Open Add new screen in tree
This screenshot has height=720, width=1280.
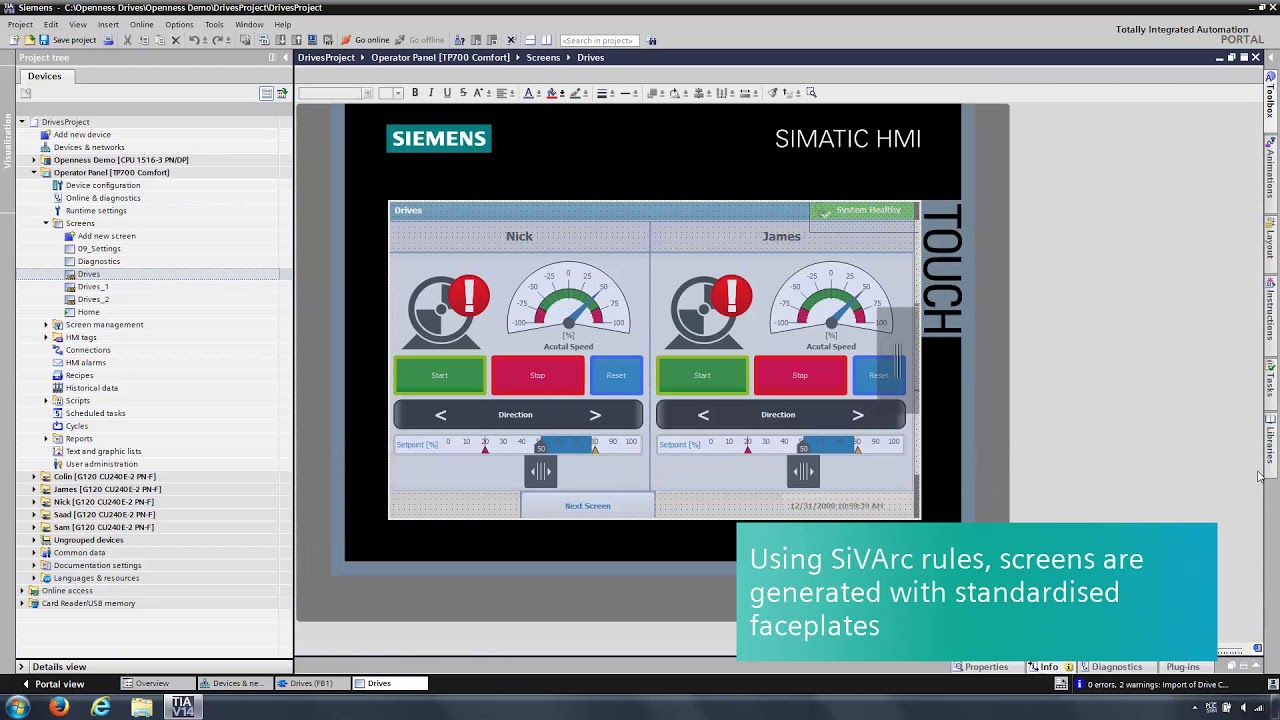coord(106,236)
